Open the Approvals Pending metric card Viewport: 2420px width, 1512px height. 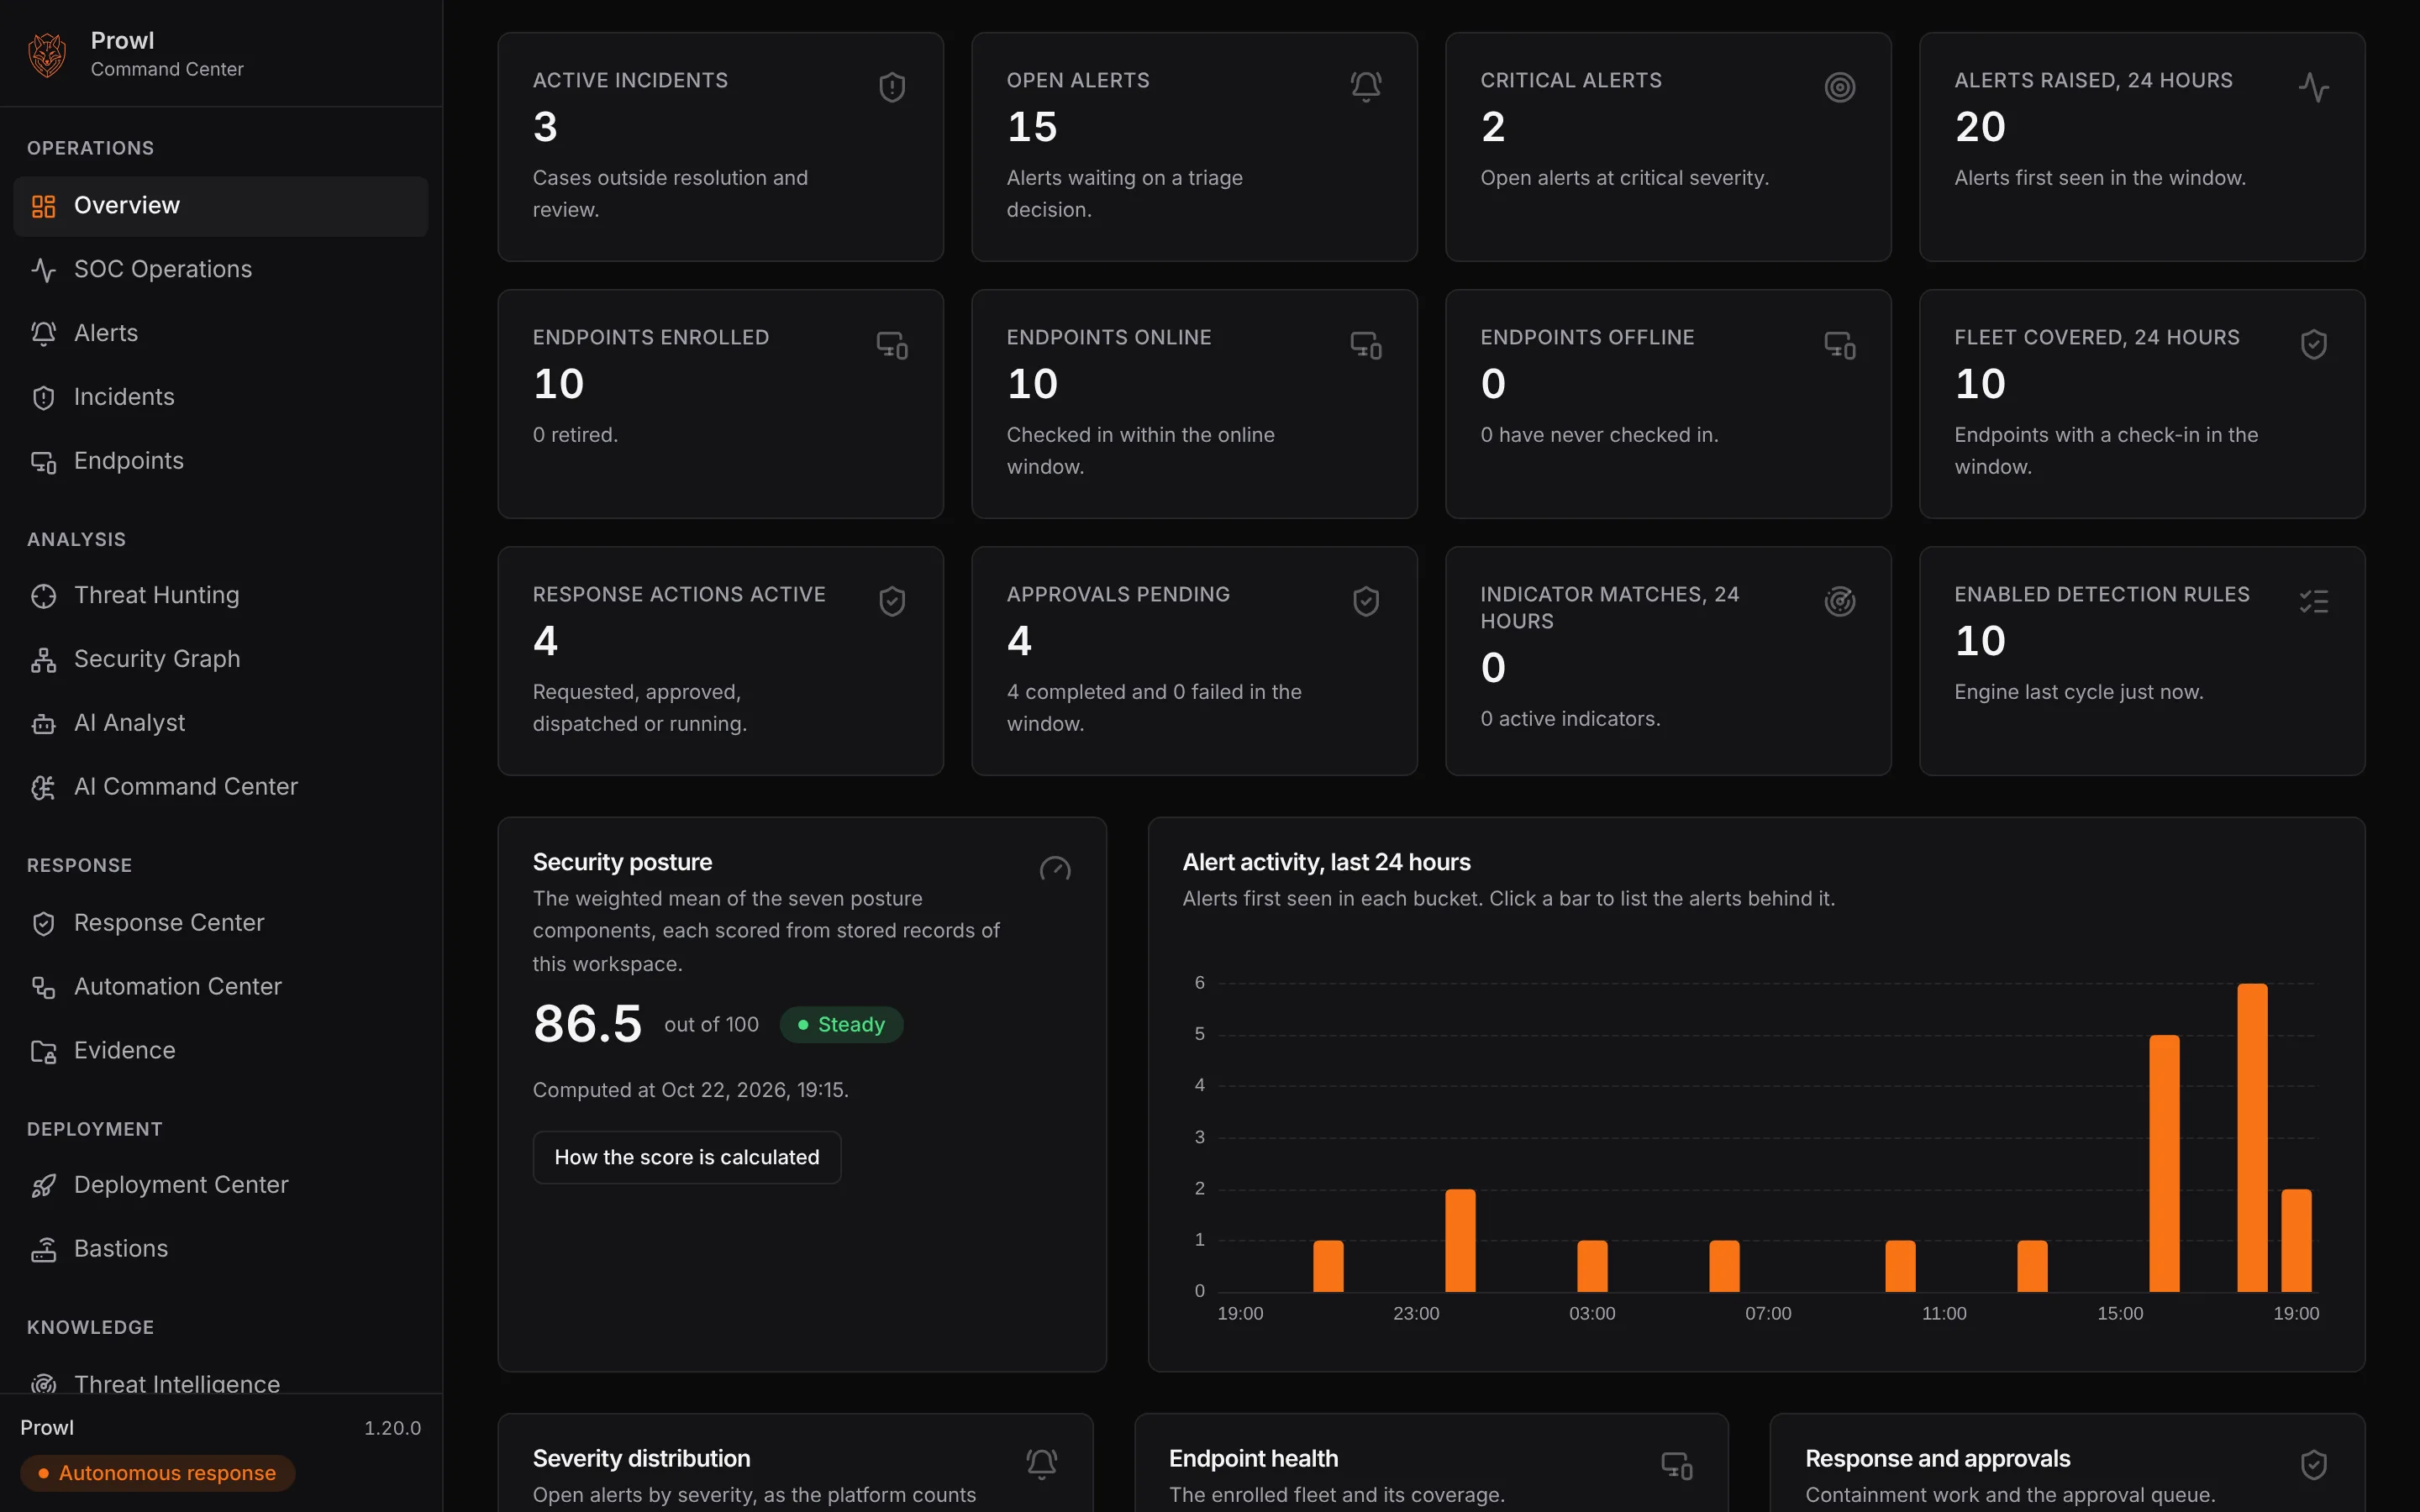pyautogui.click(x=1194, y=661)
